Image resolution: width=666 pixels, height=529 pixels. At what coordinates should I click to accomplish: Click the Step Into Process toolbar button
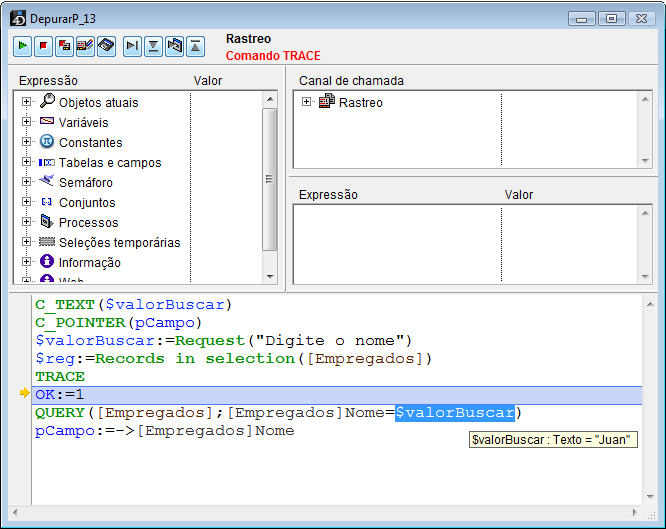175,45
